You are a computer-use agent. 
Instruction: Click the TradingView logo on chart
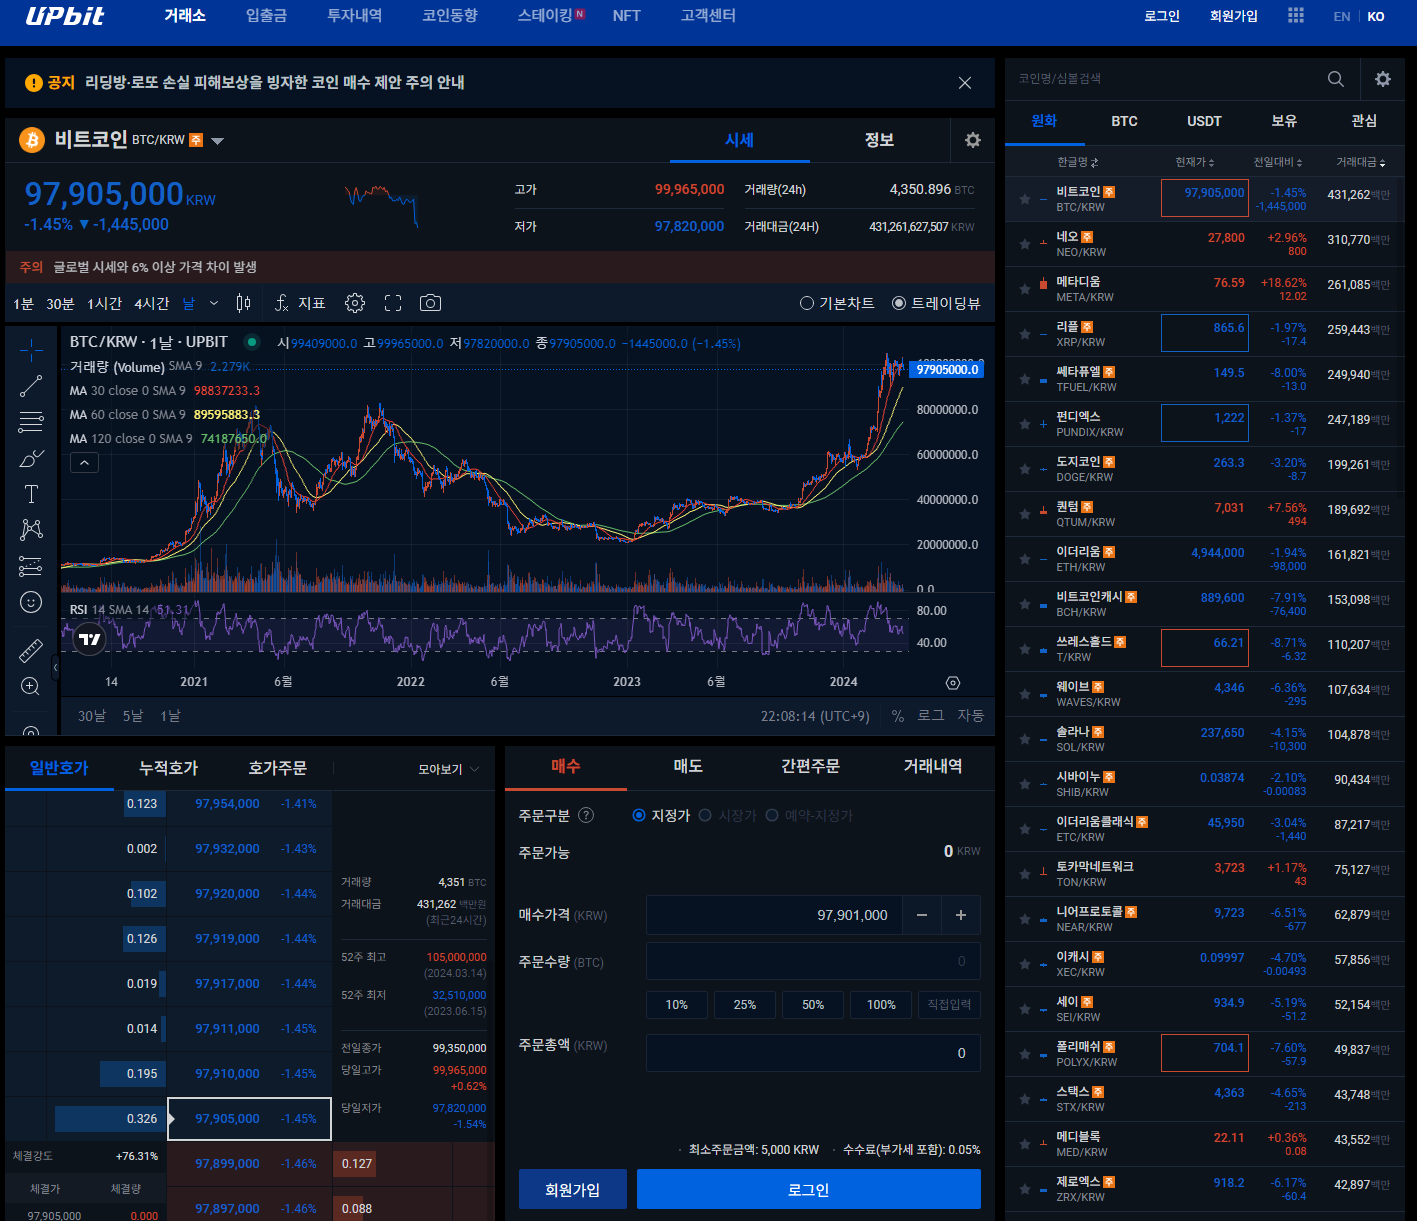pos(90,639)
